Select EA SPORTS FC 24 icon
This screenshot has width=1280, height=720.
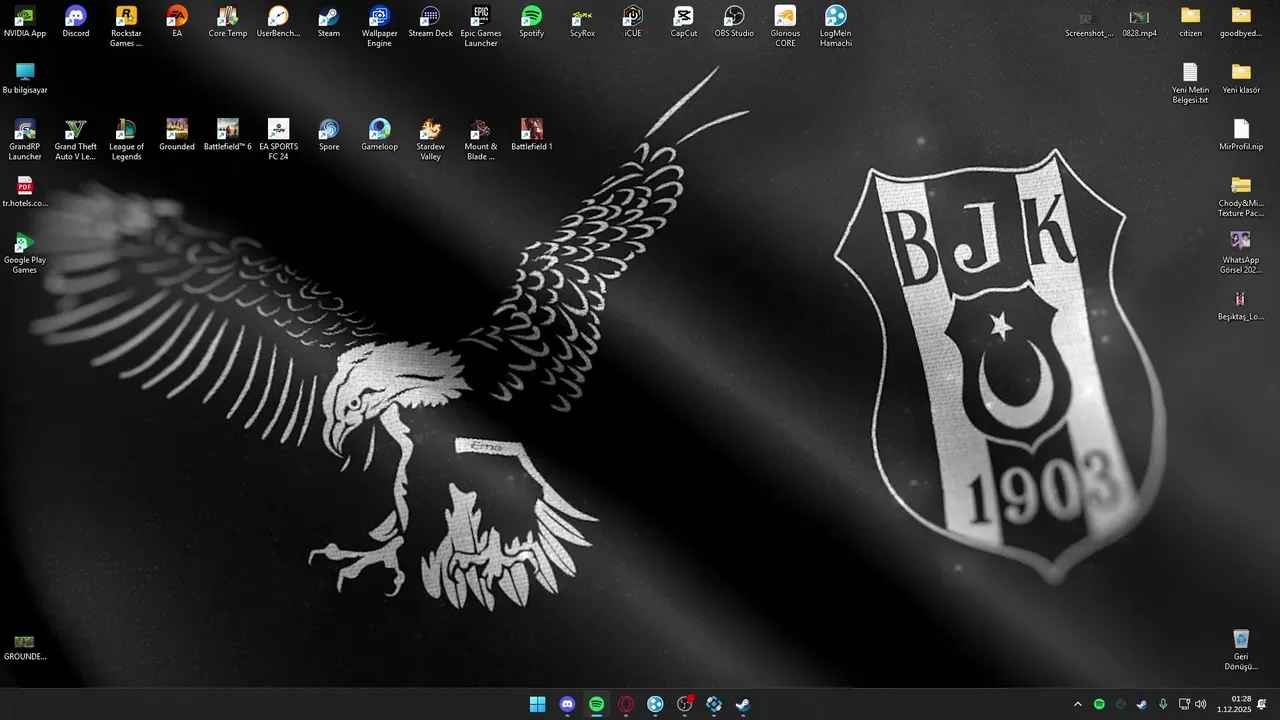coord(278,140)
